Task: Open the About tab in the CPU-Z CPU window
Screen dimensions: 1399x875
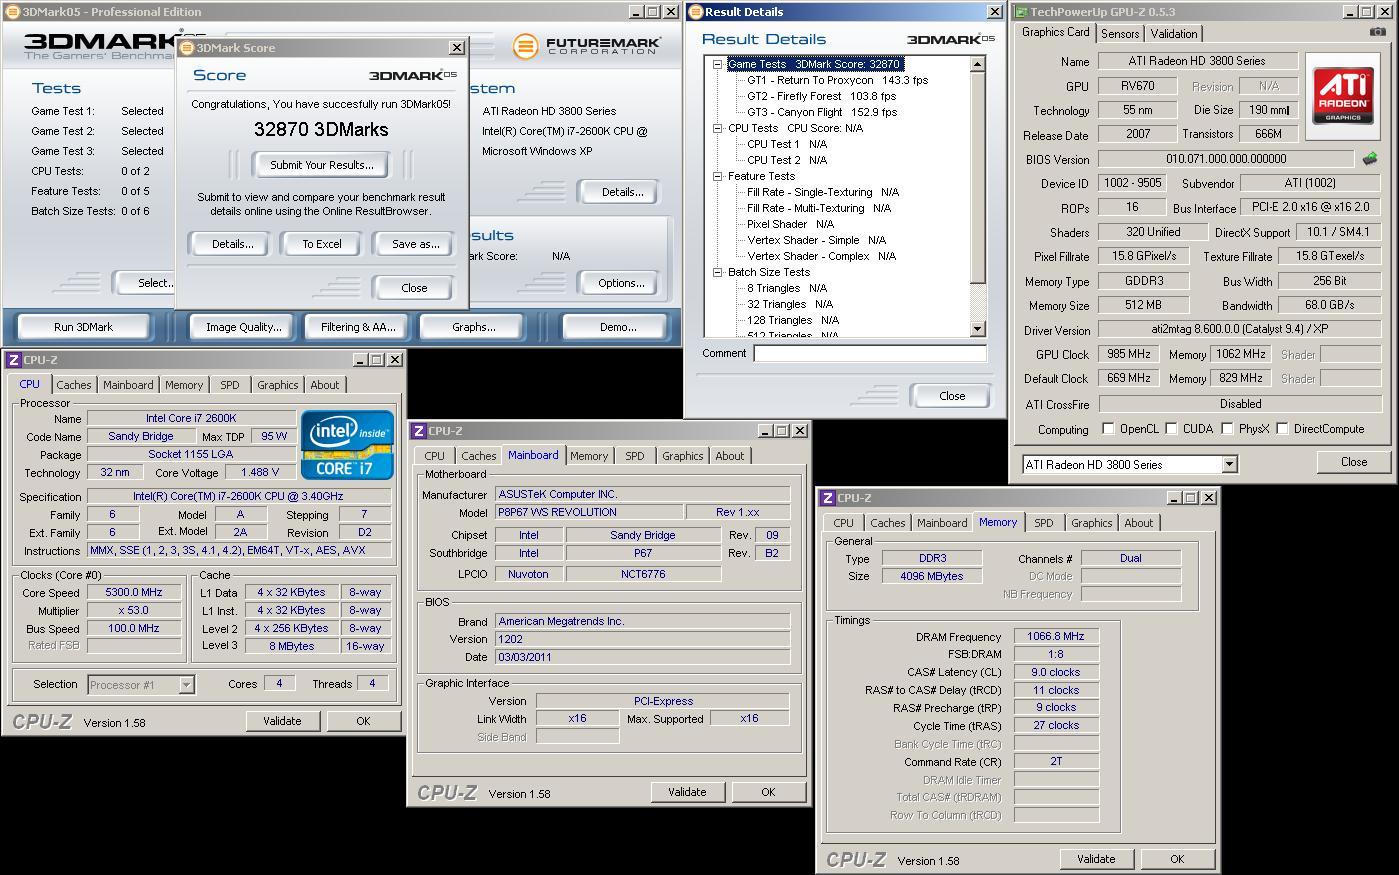Action: (324, 385)
